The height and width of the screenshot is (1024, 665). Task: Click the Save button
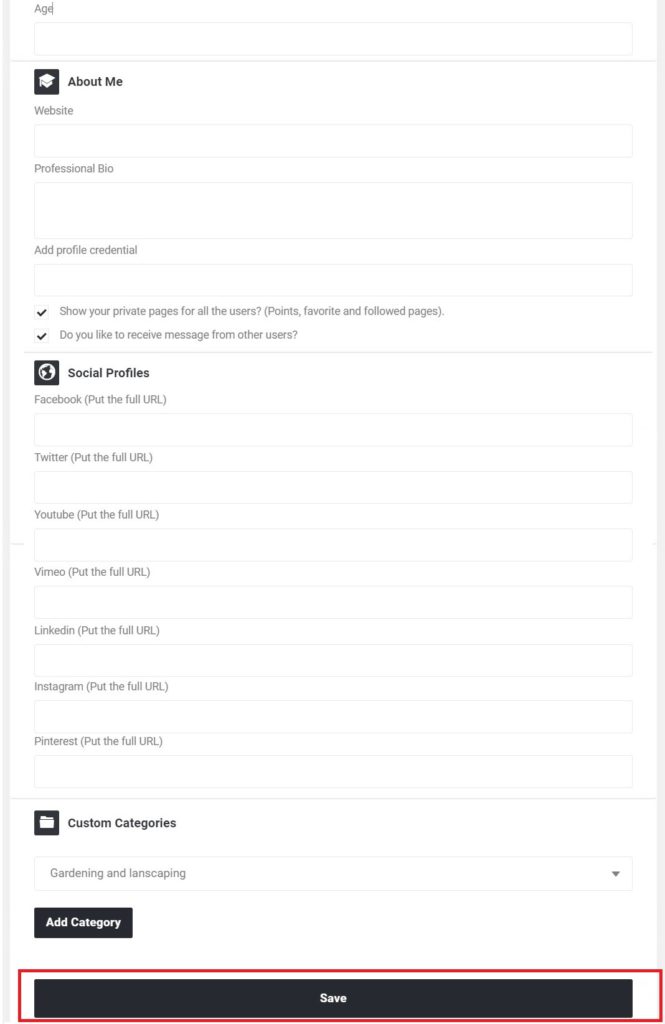pyautogui.click(x=333, y=998)
